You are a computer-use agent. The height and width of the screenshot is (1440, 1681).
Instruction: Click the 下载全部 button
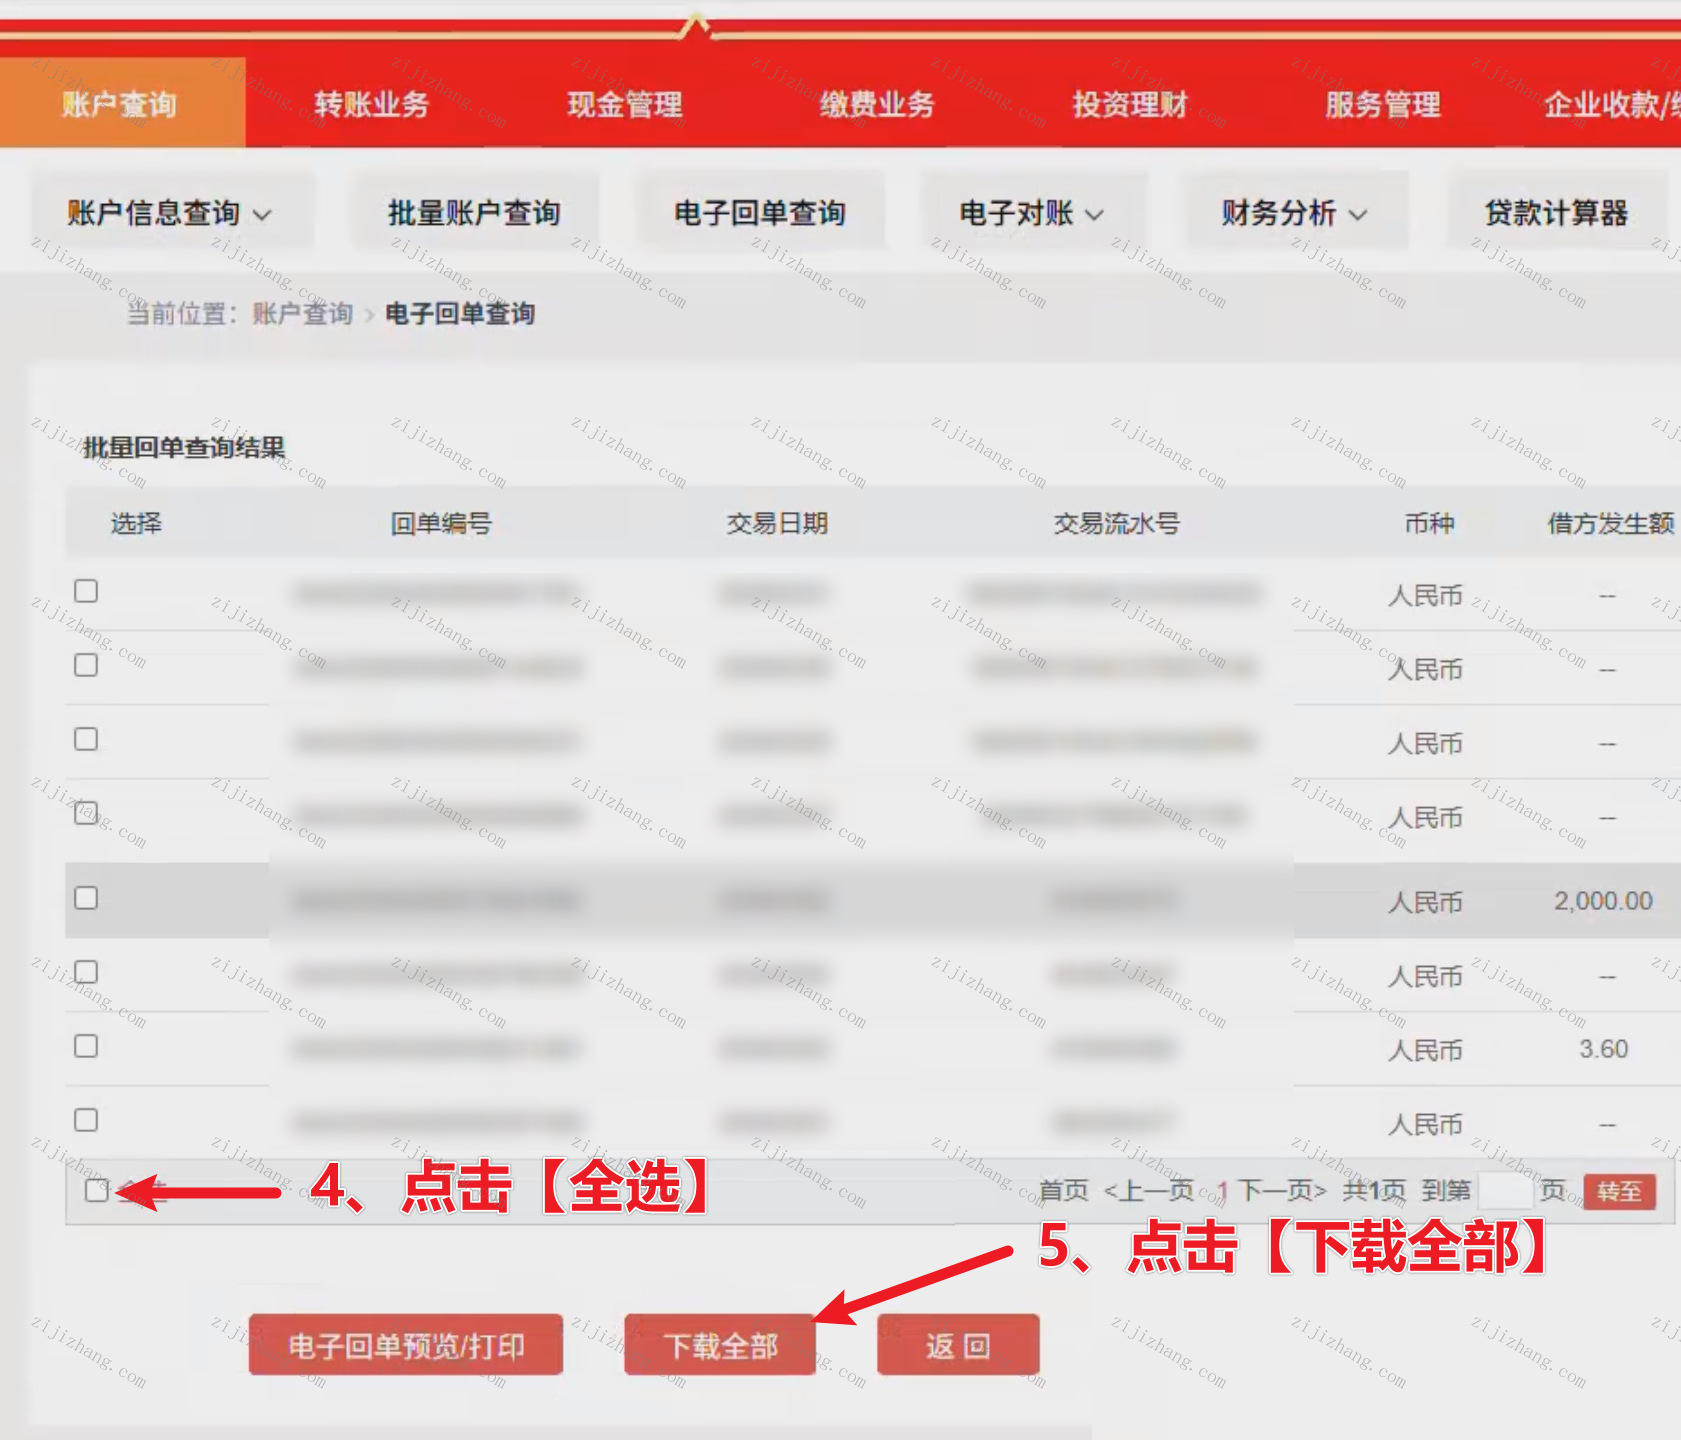pos(720,1346)
